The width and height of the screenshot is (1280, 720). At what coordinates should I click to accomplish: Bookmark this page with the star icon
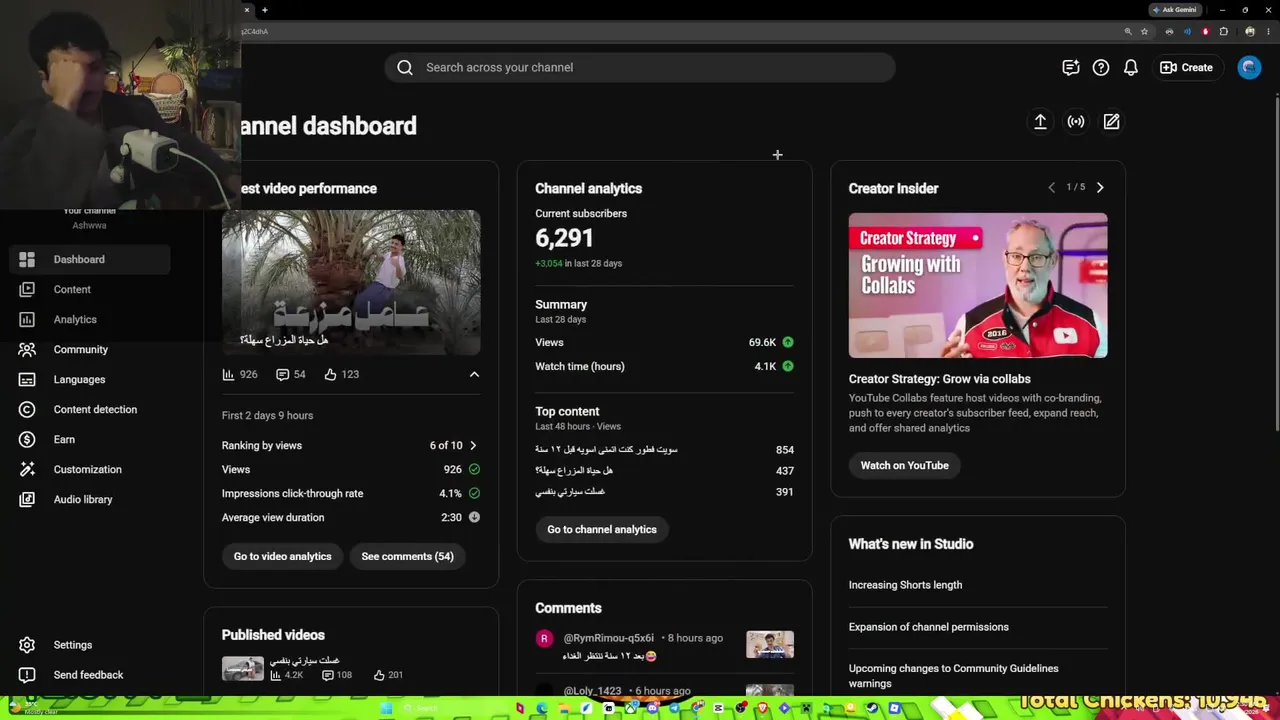[1145, 31]
